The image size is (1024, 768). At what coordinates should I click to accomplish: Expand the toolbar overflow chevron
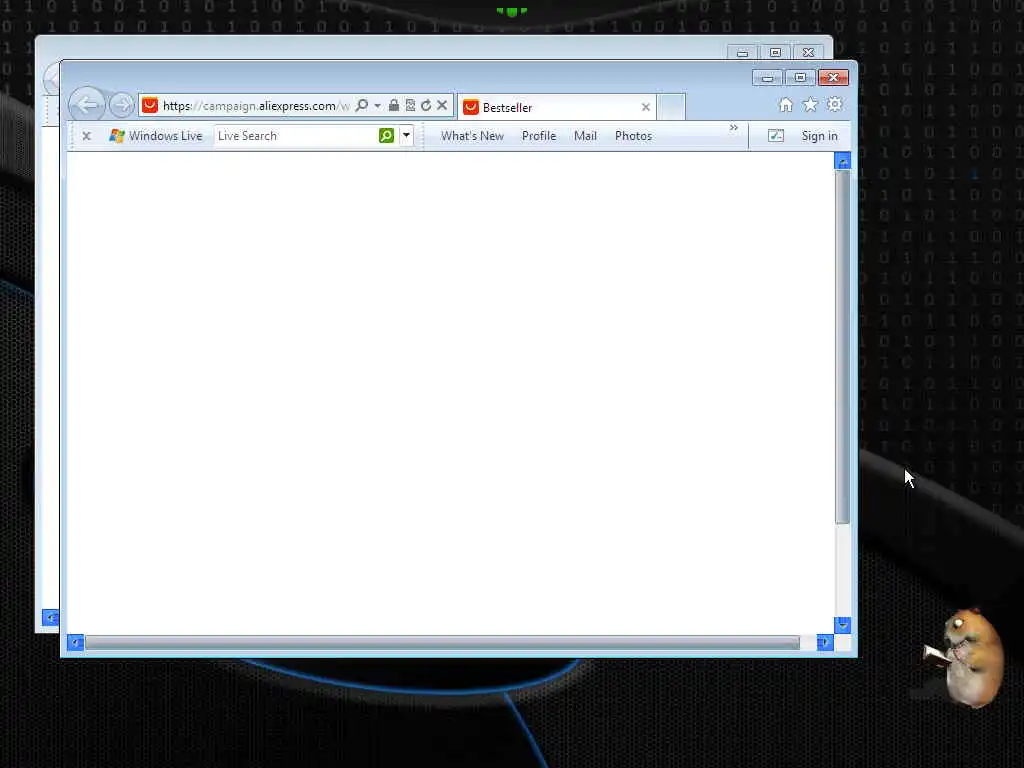(733, 127)
